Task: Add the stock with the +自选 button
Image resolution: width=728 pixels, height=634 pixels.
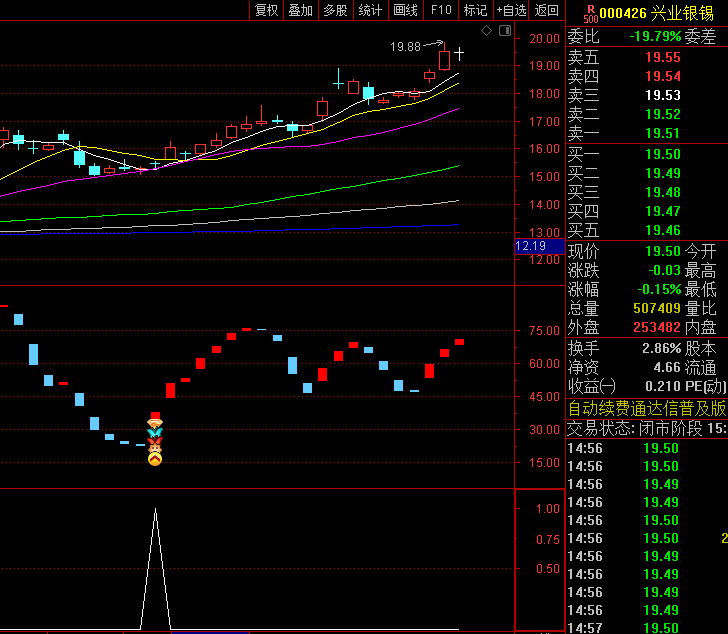Action: 511,10
